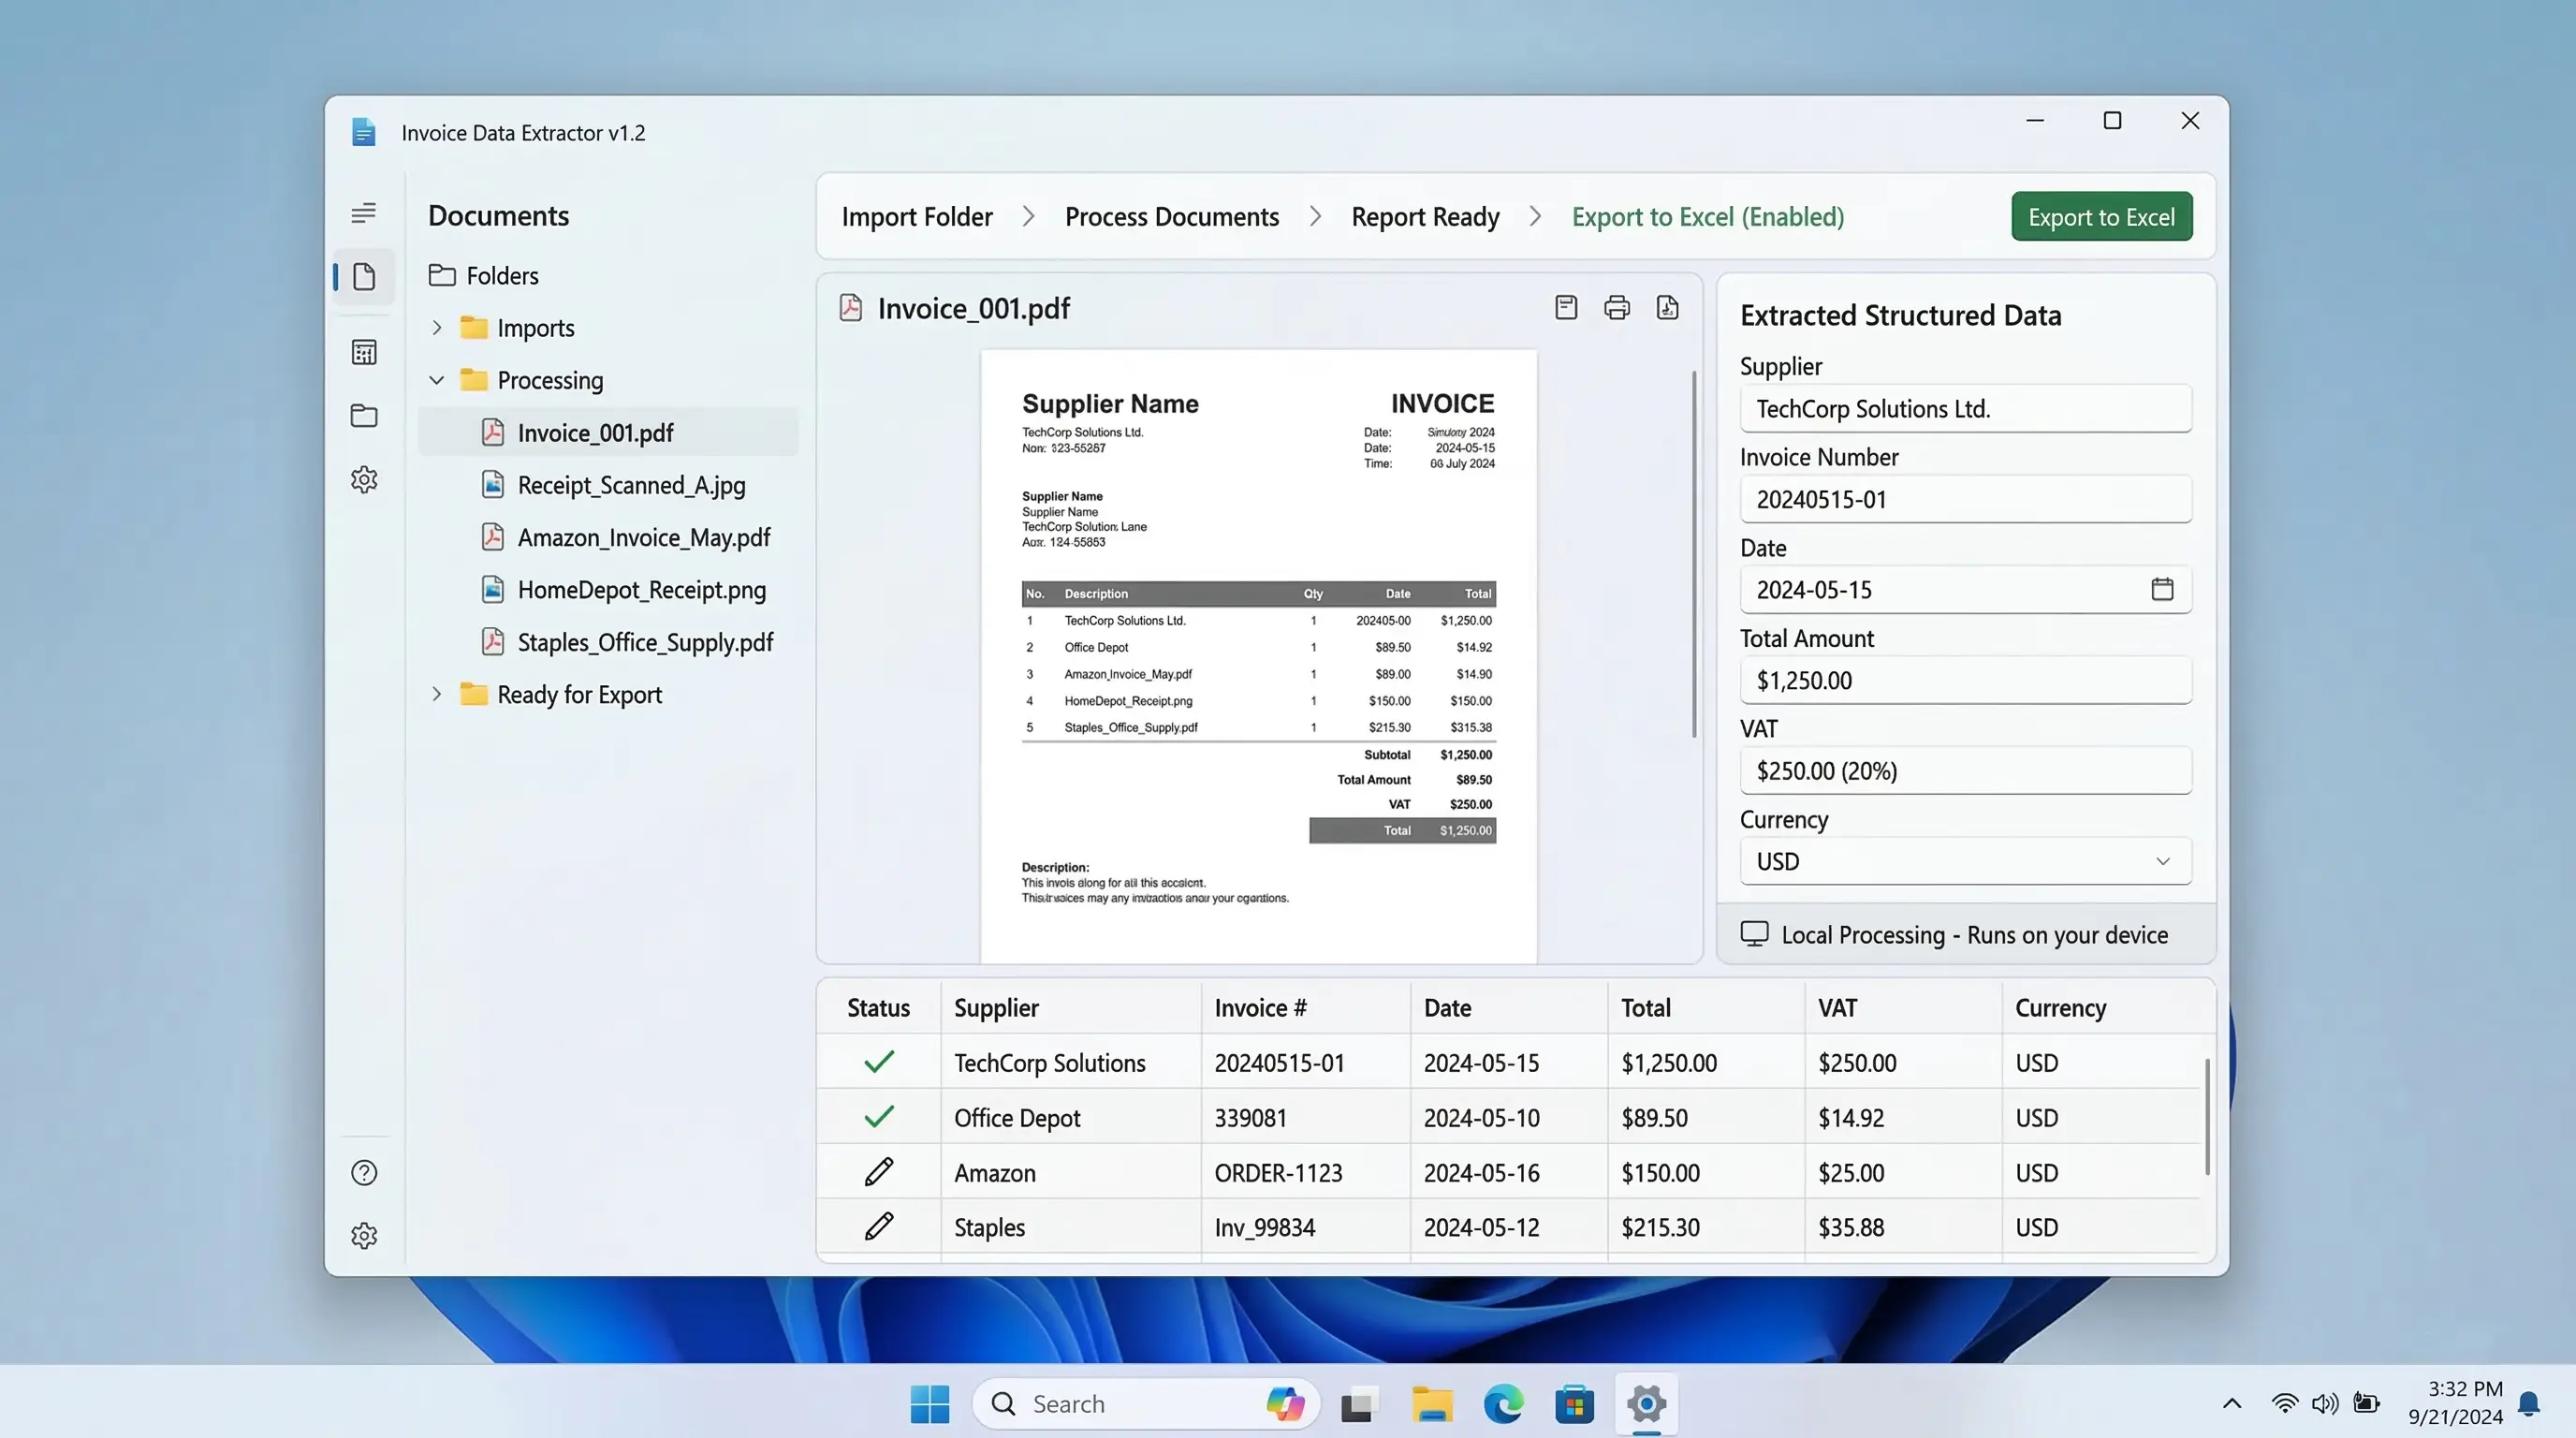
Task: Select the Documents panel icon in sidebar
Action: 363,276
